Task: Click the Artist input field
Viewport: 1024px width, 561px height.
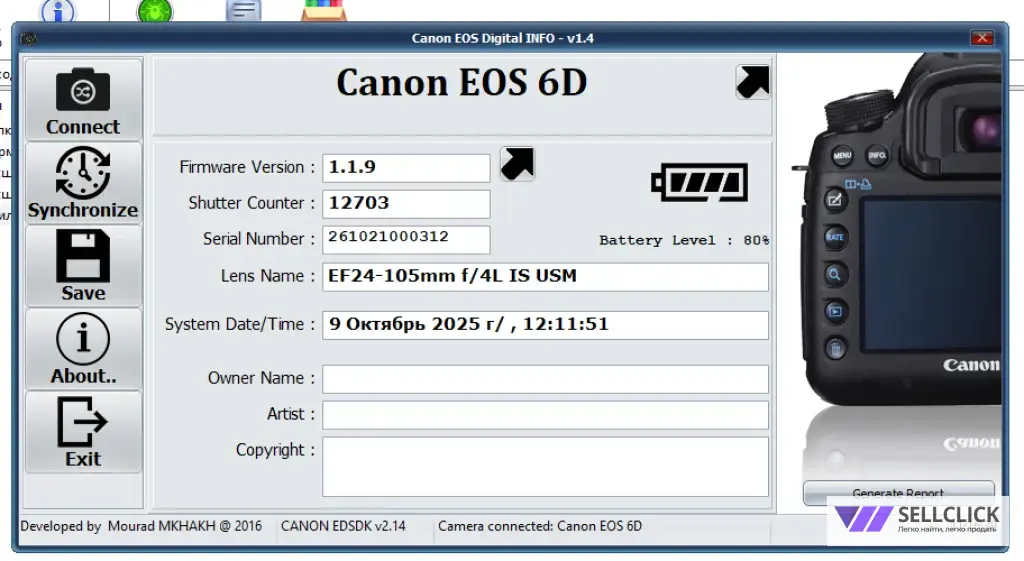Action: point(545,415)
